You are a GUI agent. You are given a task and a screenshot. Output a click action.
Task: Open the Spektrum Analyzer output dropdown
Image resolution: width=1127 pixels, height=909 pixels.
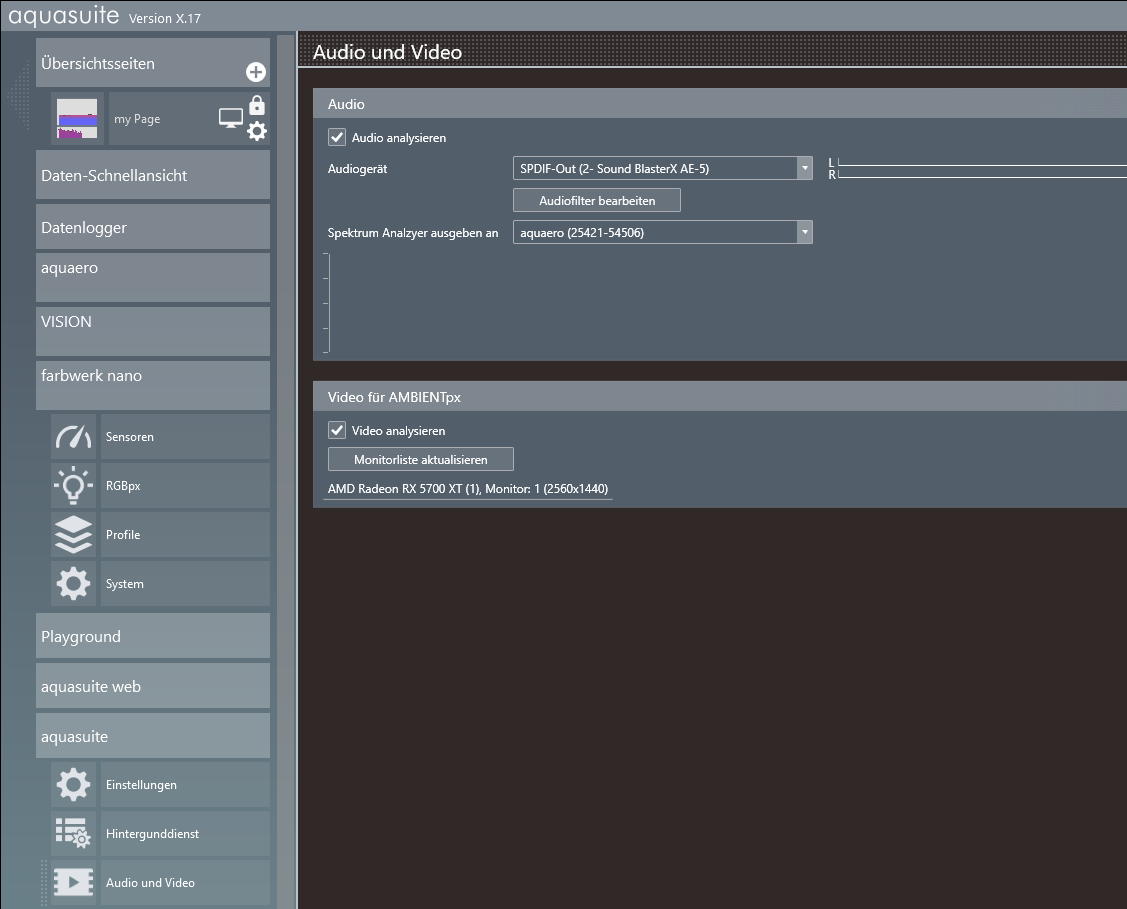tap(805, 232)
